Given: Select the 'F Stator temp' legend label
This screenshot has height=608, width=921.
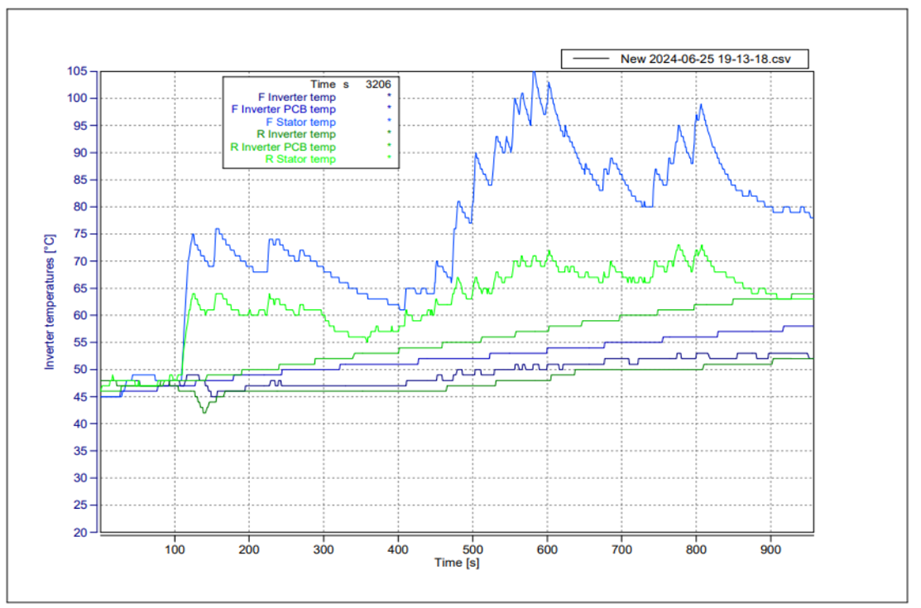Looking at the screenshot, I should click(x=301, y=122).
